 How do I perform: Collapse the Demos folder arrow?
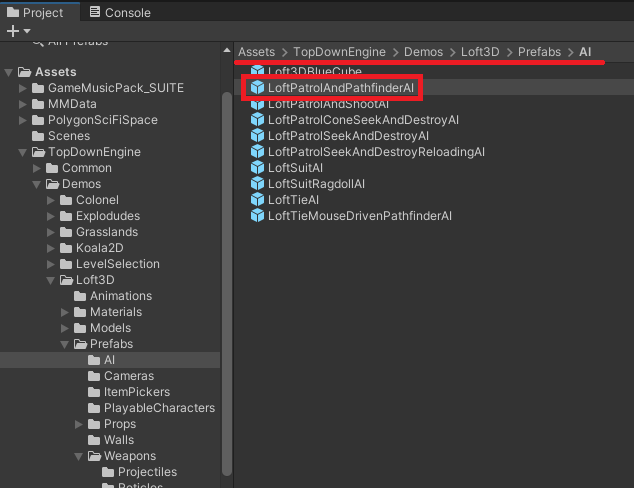37,184
